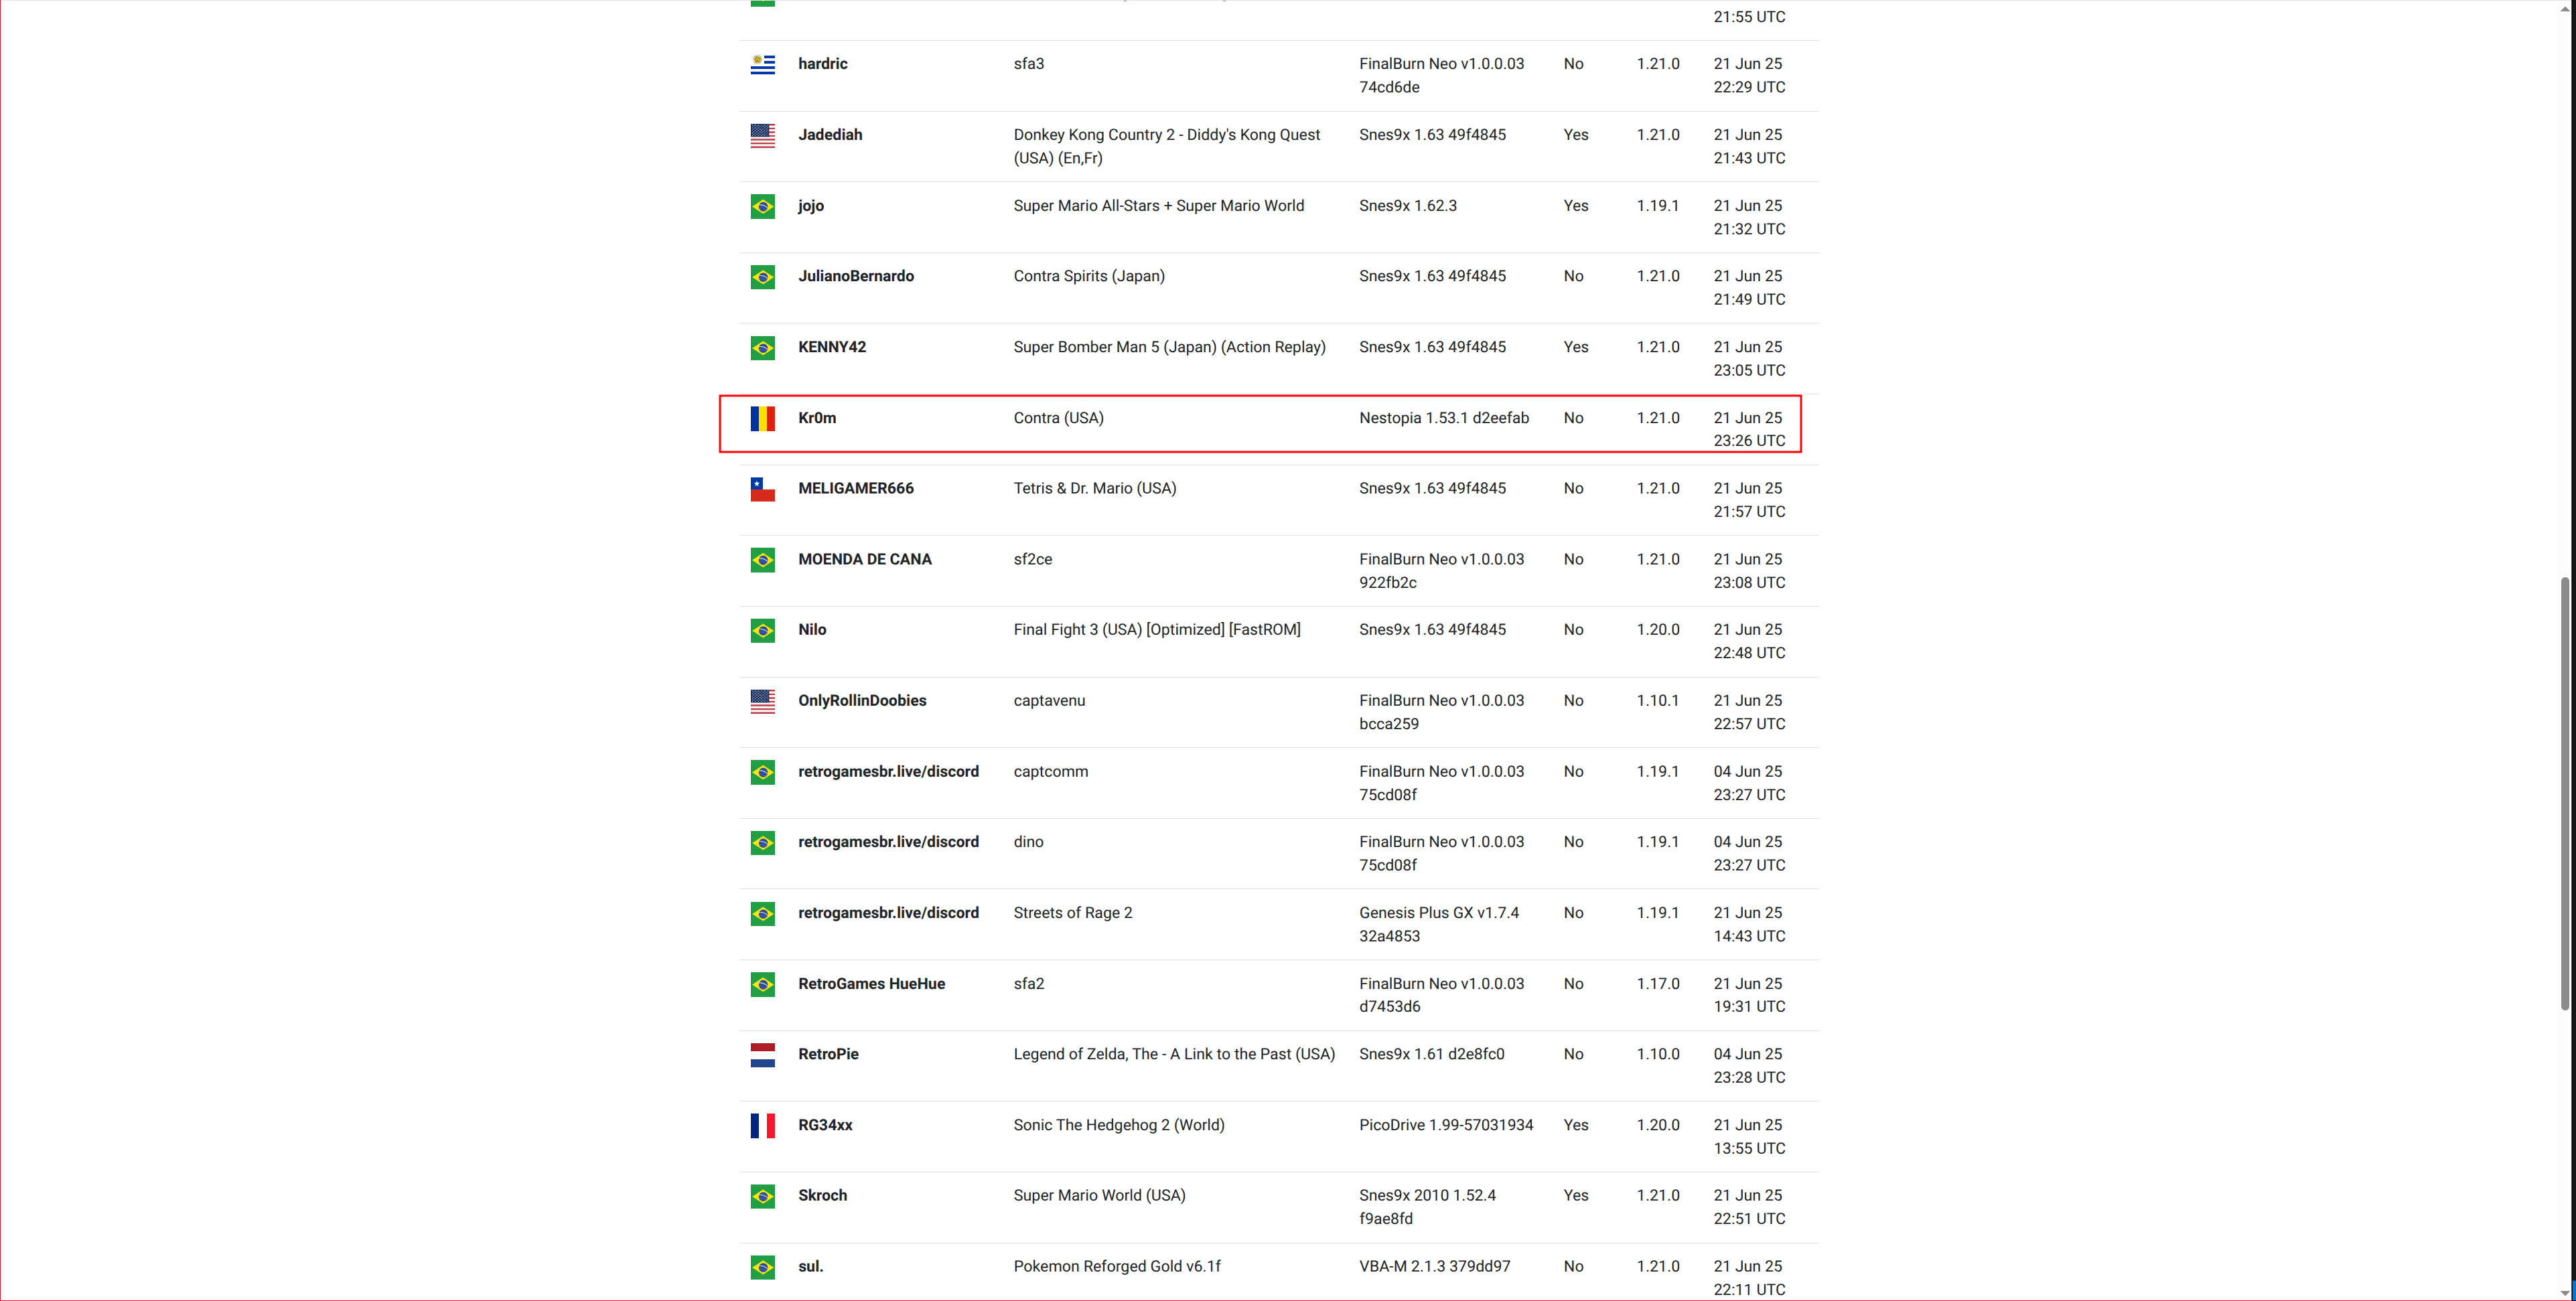The height and width of the screenshot is (1301, 2576).
Task: Click the Brazil flag beside Skroch
Action: [x=762, y=1196]
